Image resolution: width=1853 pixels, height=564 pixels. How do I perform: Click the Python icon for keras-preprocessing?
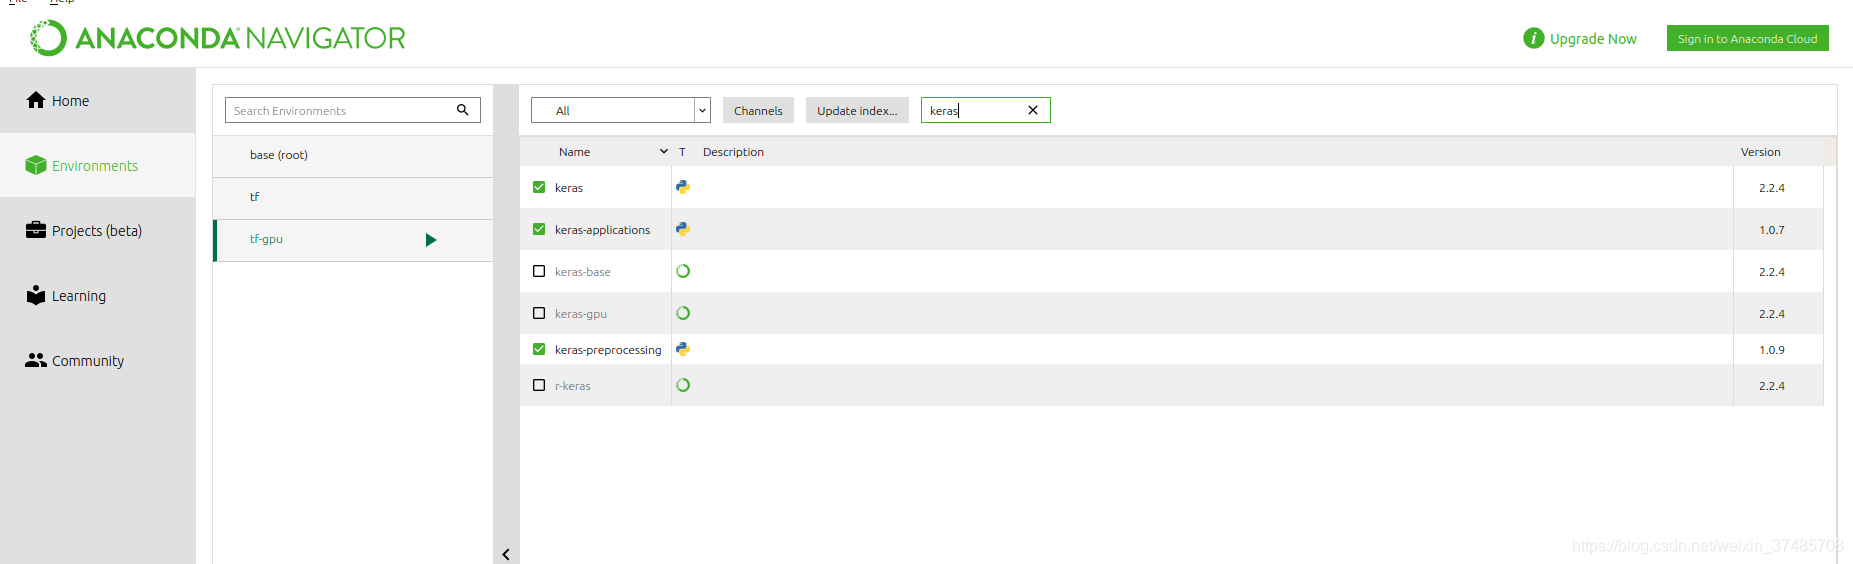pos(683,349)
